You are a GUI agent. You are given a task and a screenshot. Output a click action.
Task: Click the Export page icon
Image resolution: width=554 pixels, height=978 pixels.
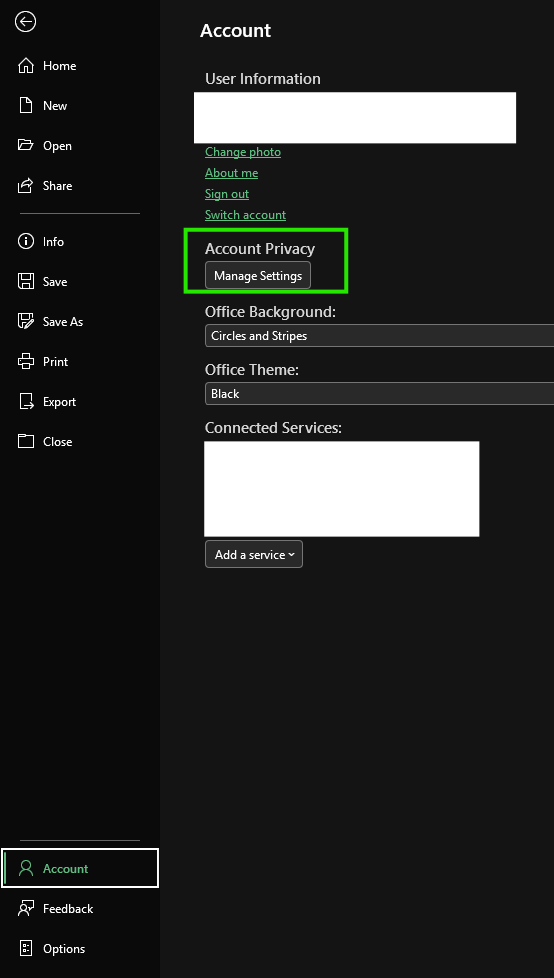(26, 401)
